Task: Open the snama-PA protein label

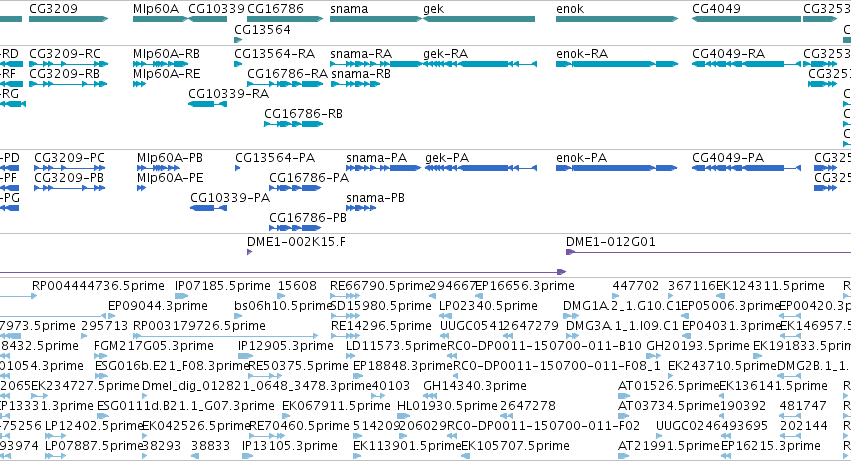Action: [376, 158]
